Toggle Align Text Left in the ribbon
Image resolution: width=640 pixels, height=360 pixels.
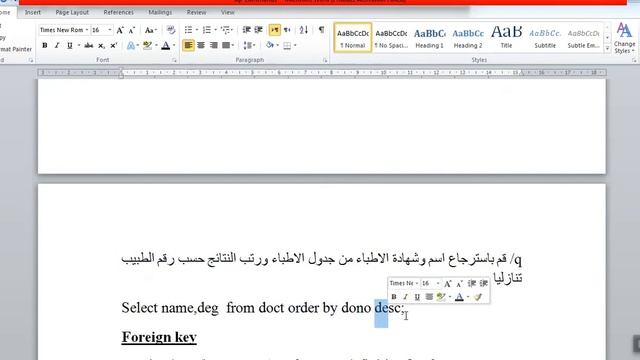point(188,45)
